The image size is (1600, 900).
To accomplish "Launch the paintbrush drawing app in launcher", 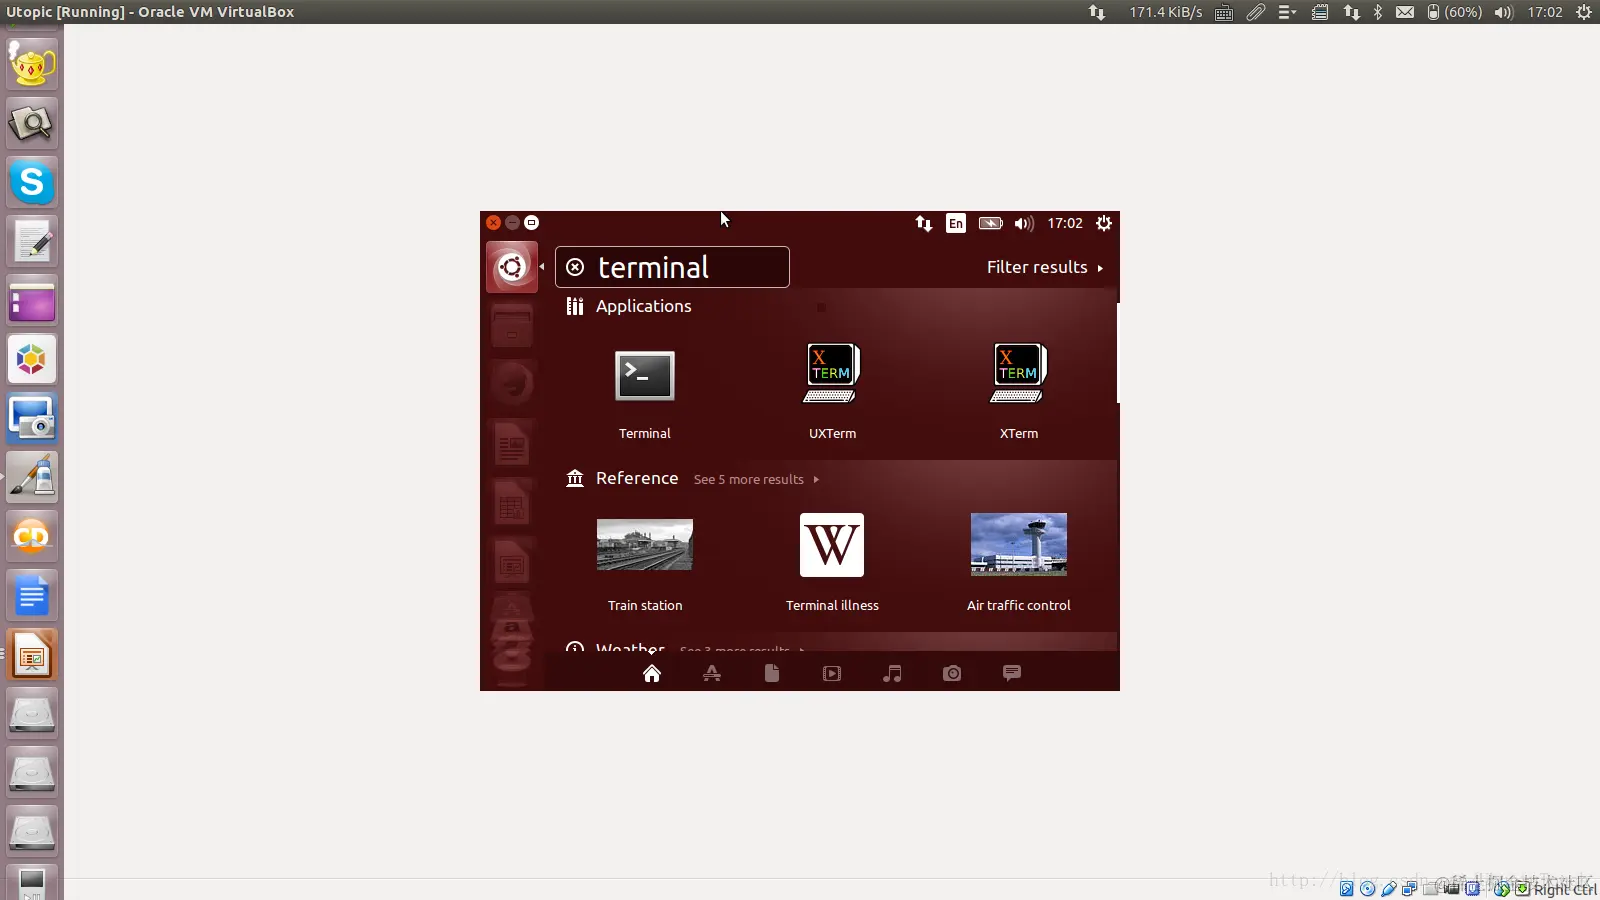I will coord(32,477).
